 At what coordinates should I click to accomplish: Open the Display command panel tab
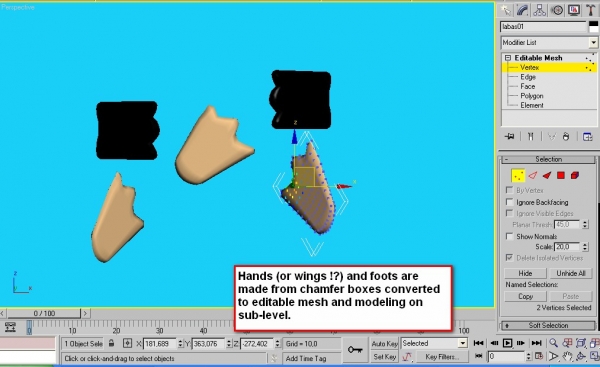(x=574, y=10)
